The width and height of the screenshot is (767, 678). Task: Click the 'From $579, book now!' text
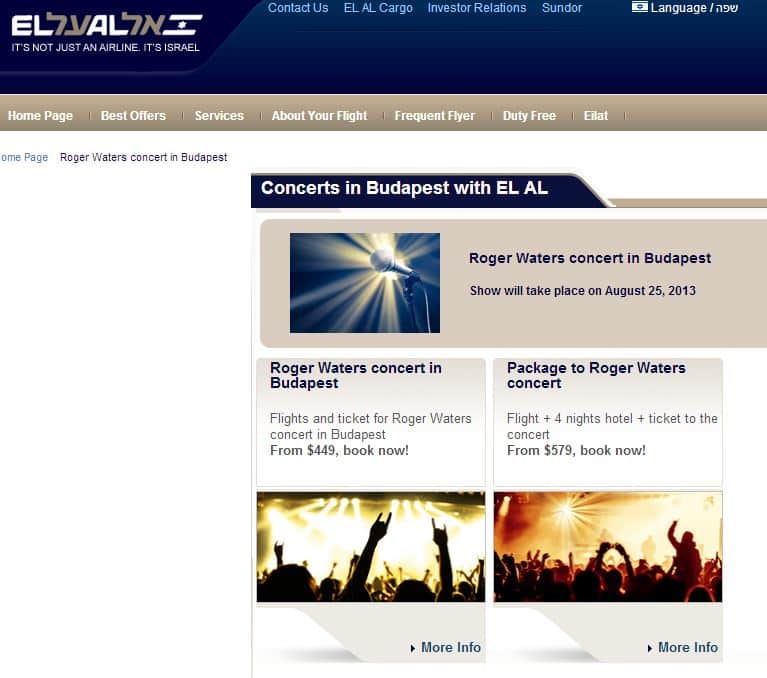576,451
